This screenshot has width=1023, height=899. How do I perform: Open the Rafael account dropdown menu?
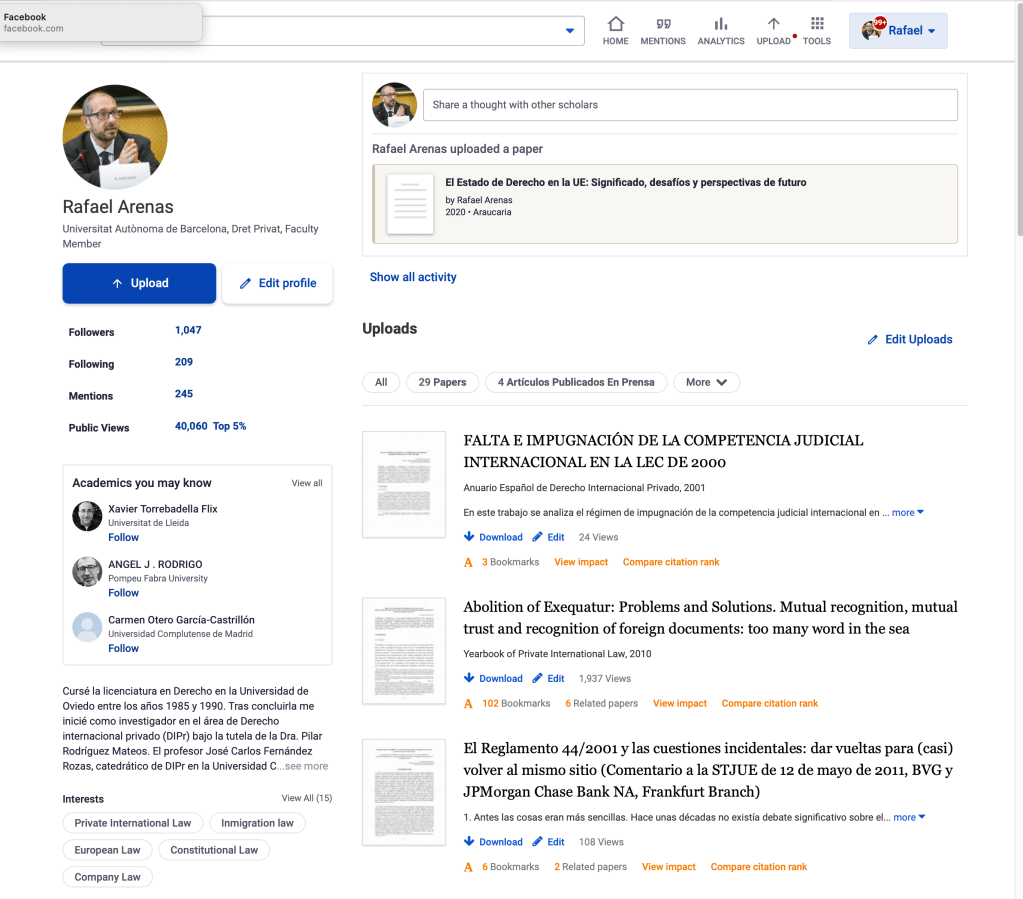click(898, 30)
